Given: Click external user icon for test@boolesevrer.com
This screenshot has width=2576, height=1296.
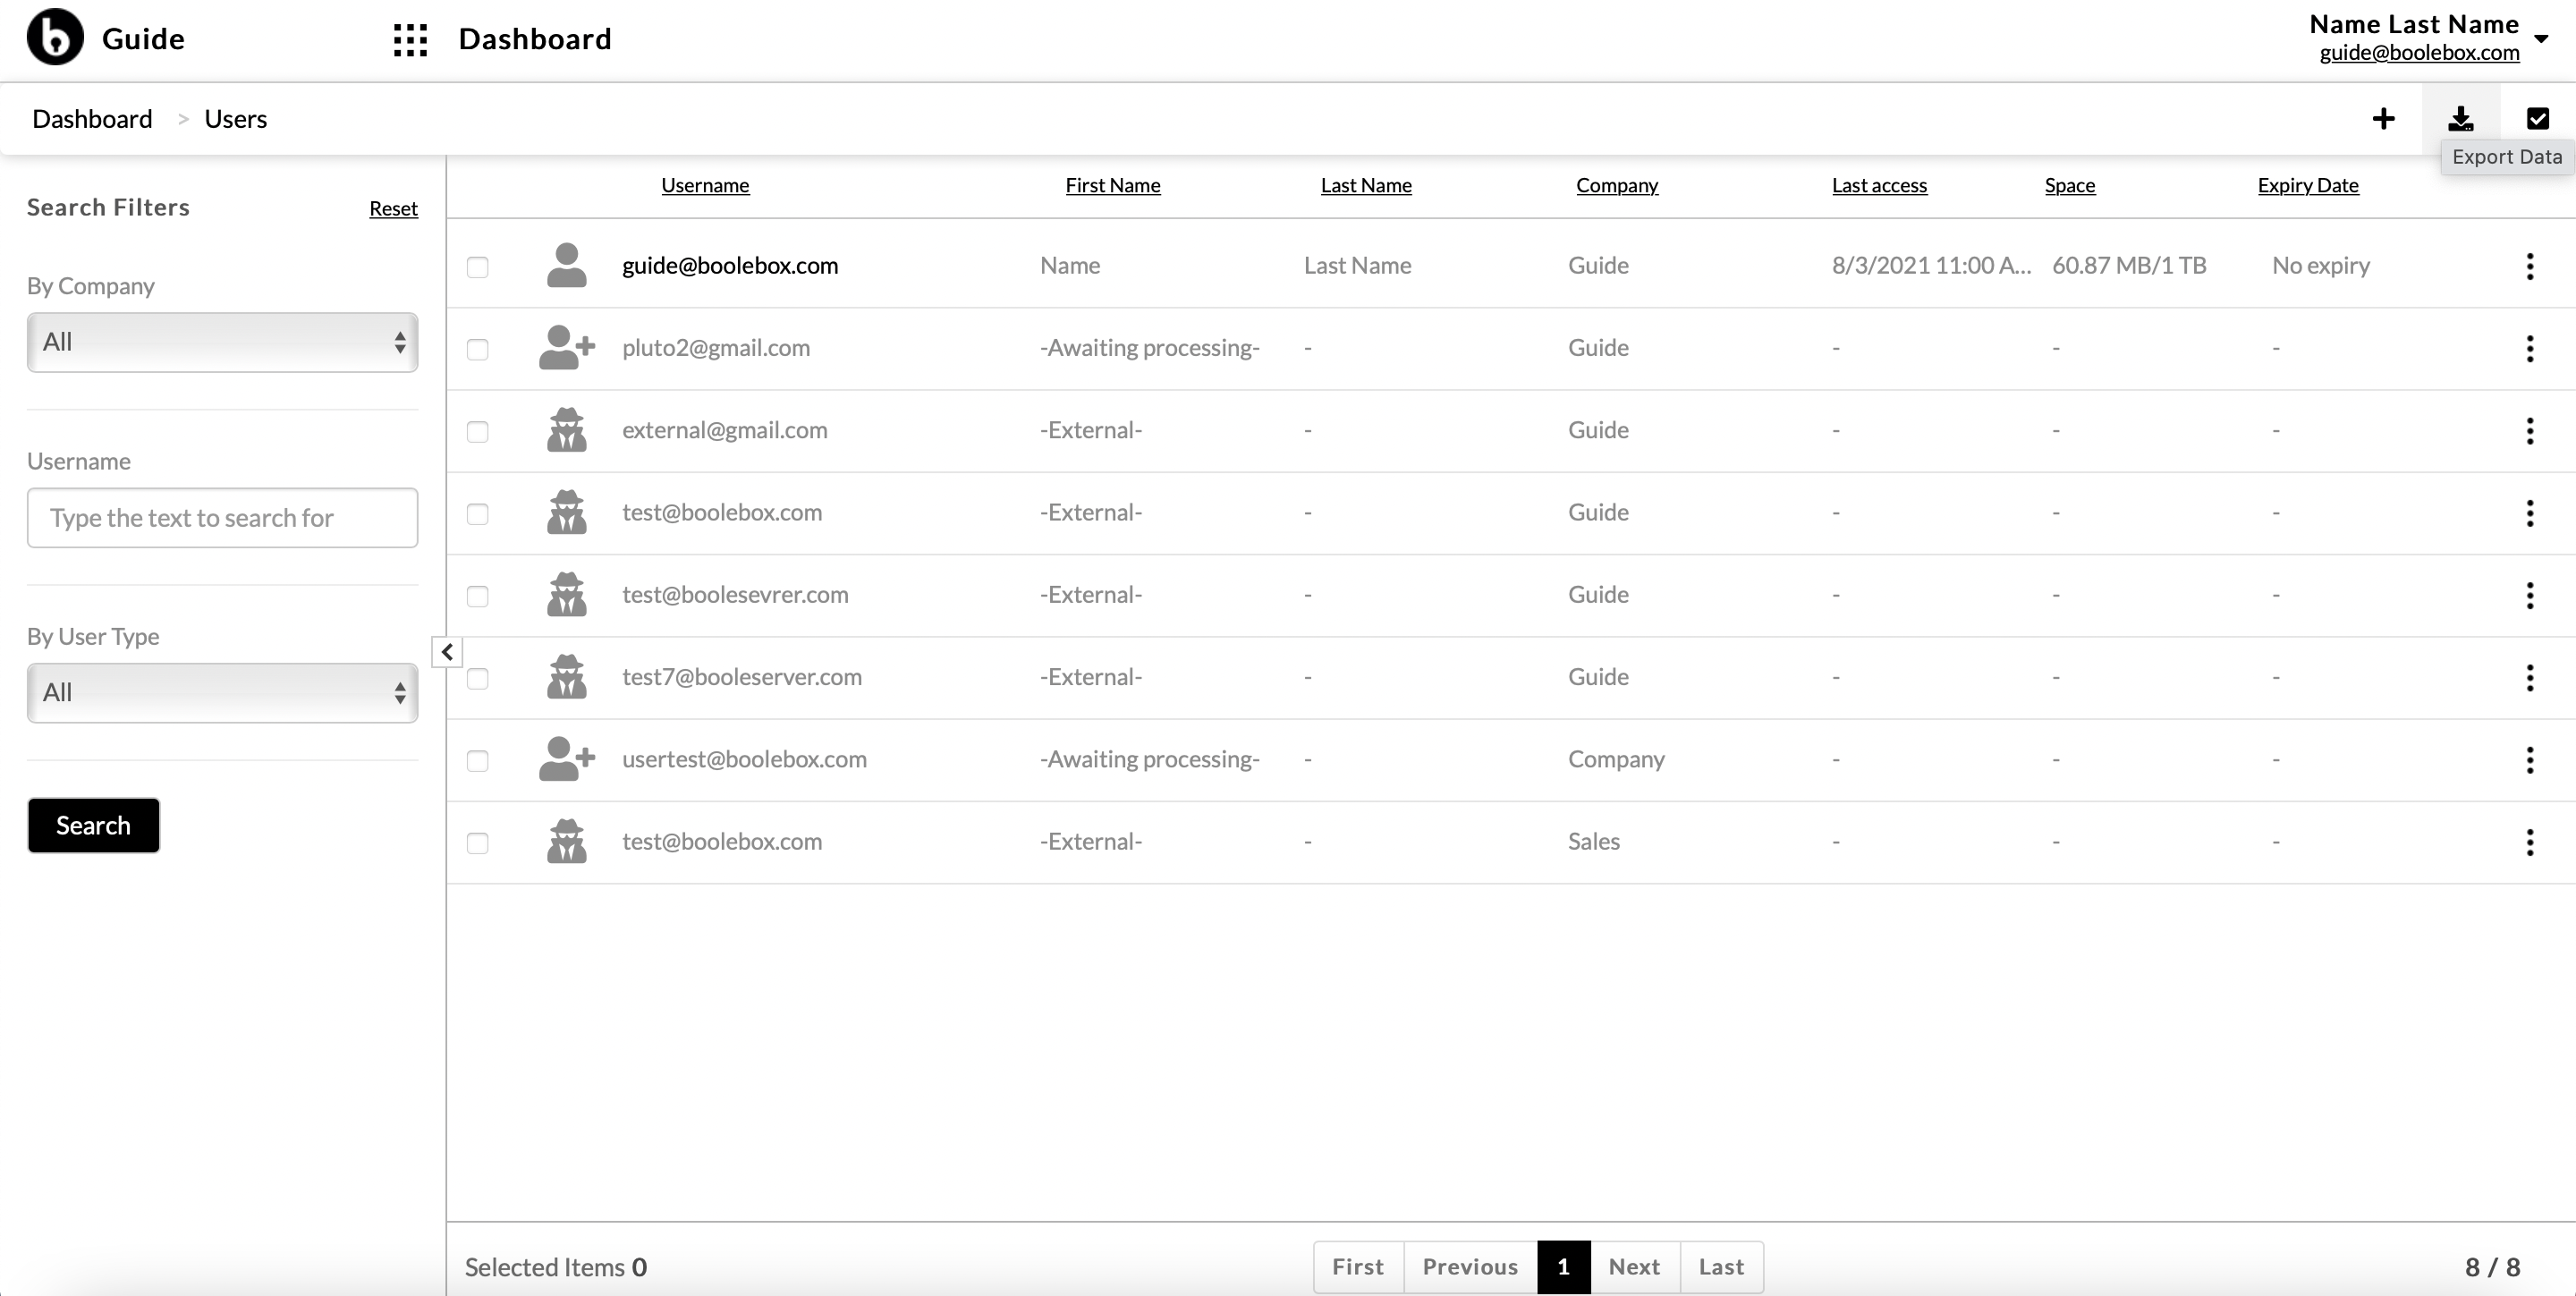Looking at the screenshot, I should tap(566, 594).
